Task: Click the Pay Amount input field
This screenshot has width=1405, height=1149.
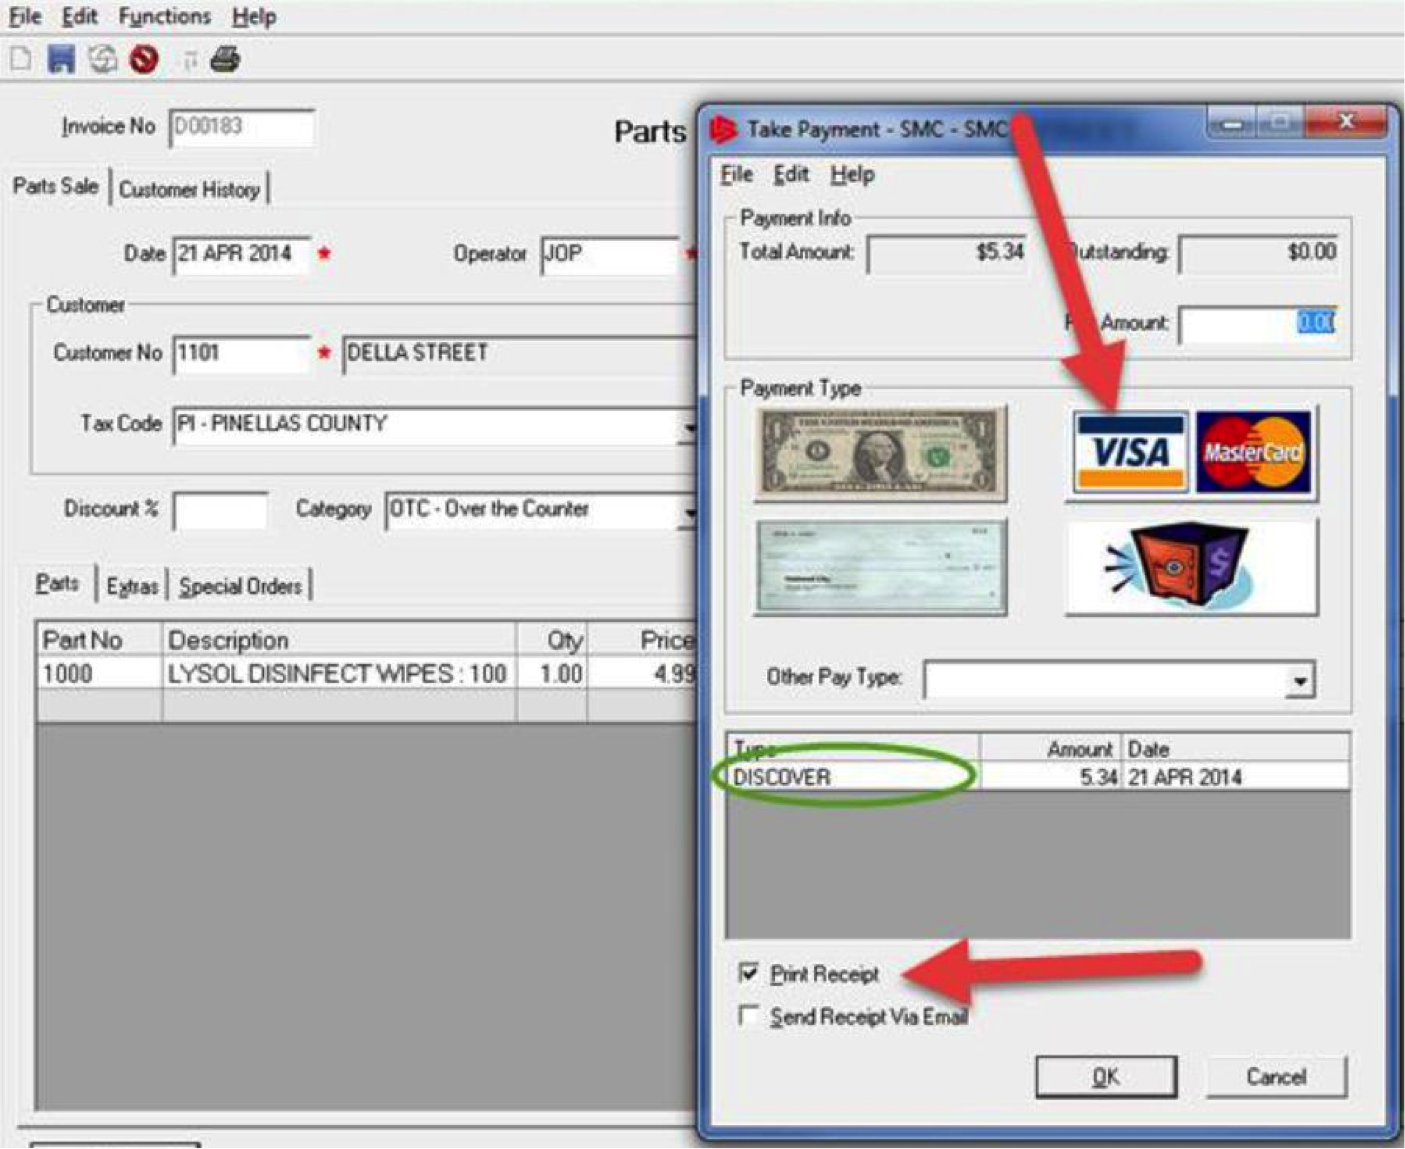Action: pos(1258,323)
